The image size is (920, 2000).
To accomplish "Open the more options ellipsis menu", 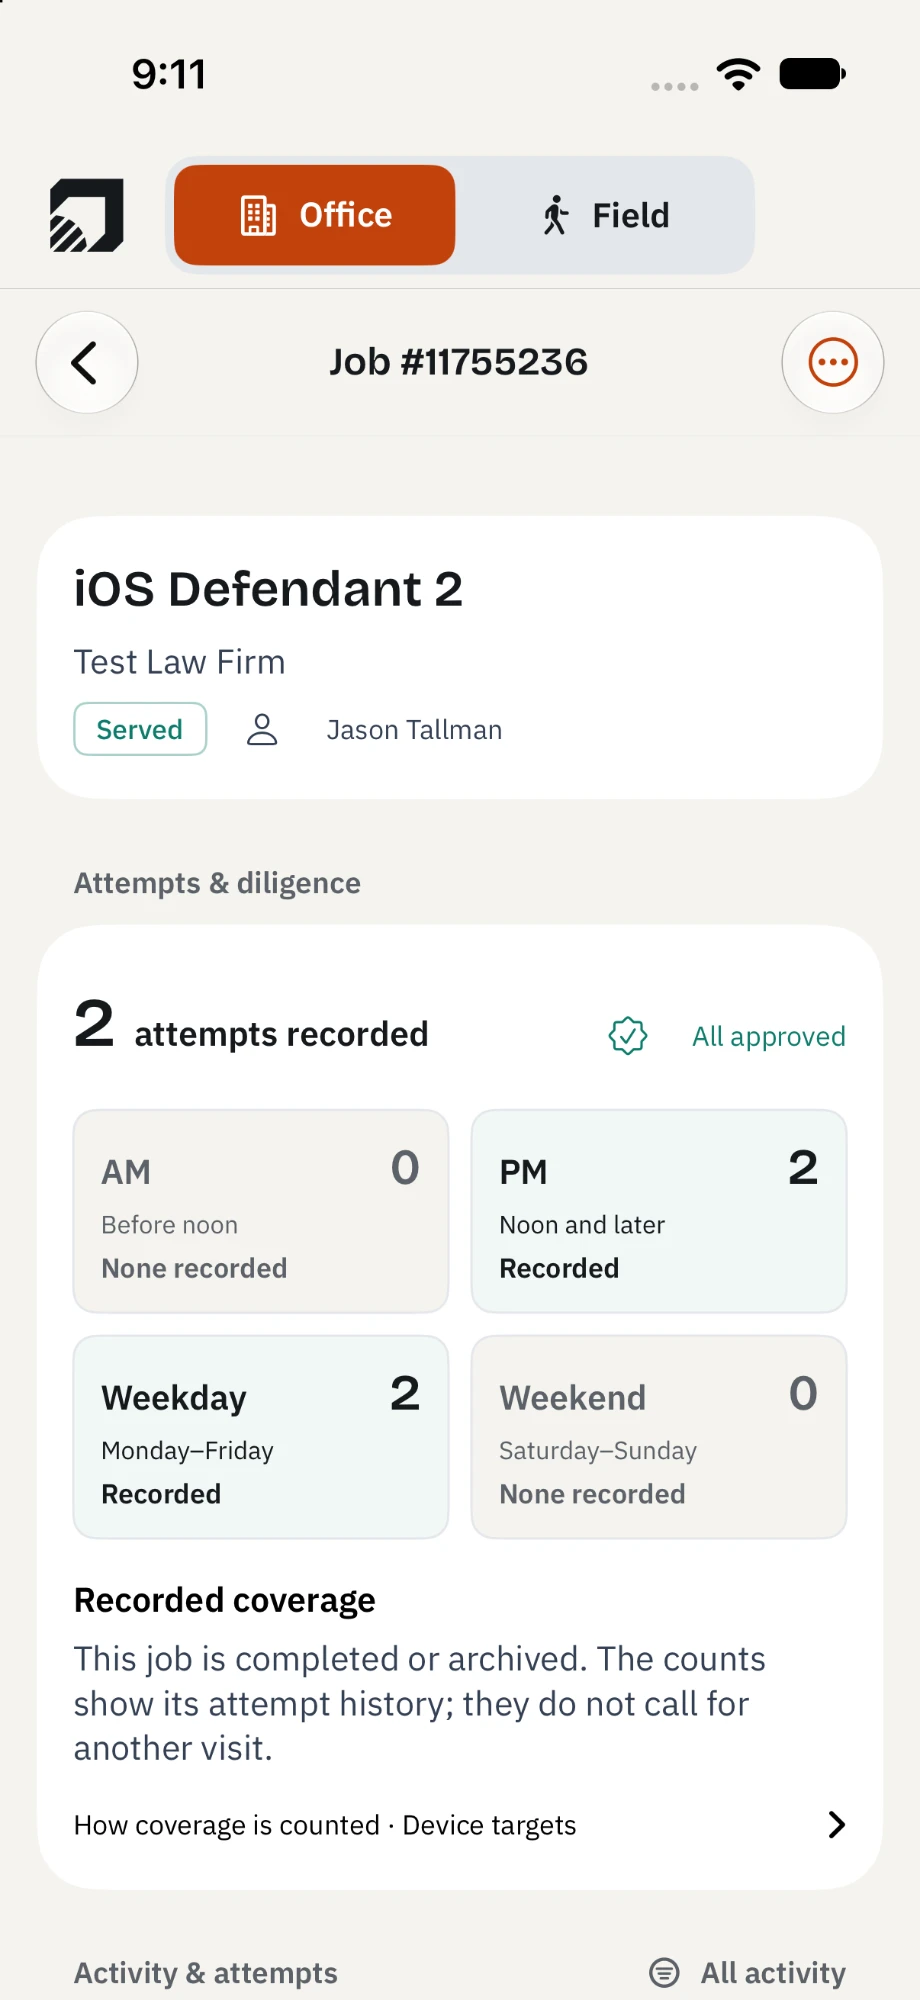I will [x=833, y=362].
